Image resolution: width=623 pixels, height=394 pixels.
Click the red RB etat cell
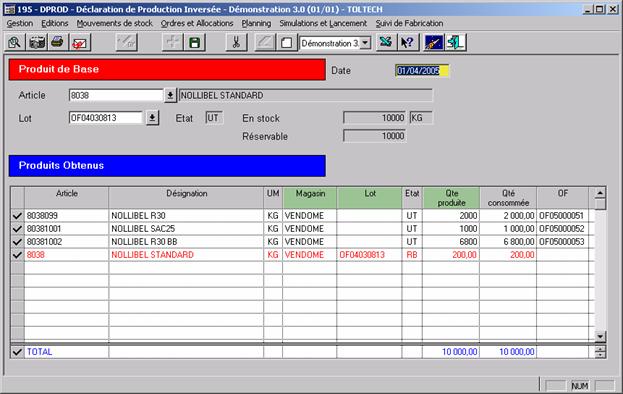point(412,255)
